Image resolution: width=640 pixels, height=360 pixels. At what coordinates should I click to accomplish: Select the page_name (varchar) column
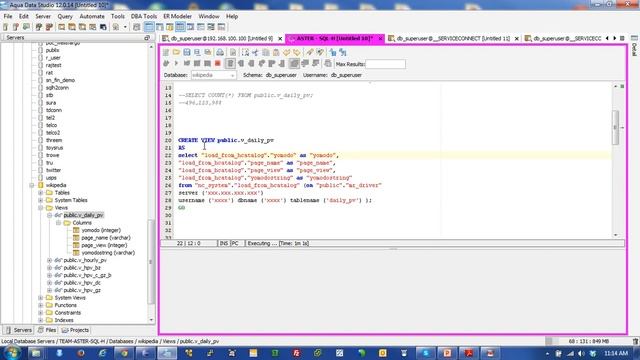coord(106,238)
